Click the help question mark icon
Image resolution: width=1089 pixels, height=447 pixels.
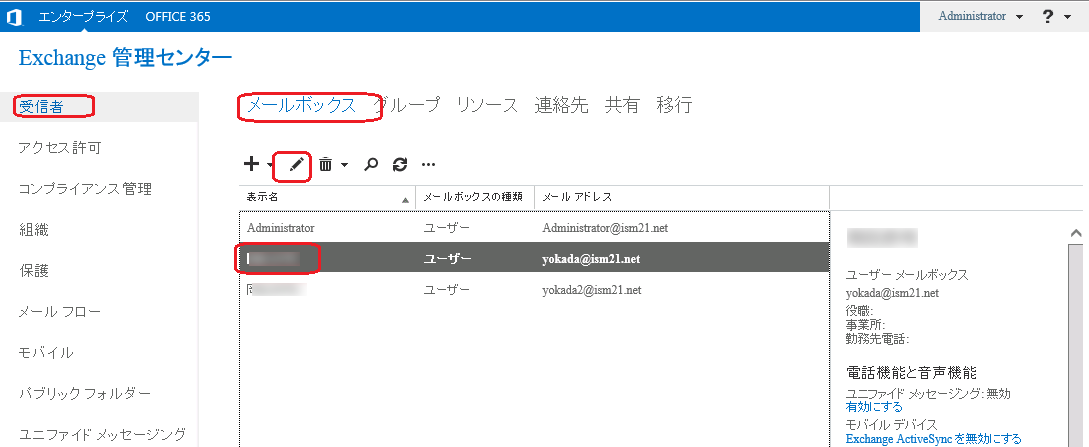pos(1047,17)
